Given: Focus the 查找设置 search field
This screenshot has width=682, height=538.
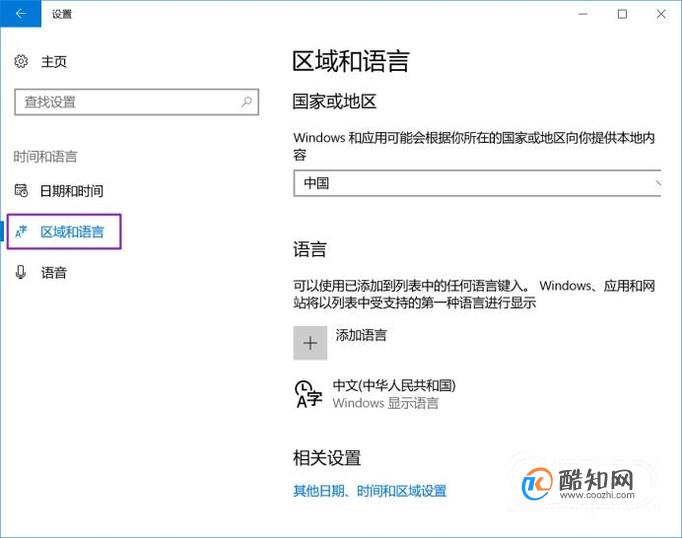Looking at the screenshot, I should tap(137, 102).
